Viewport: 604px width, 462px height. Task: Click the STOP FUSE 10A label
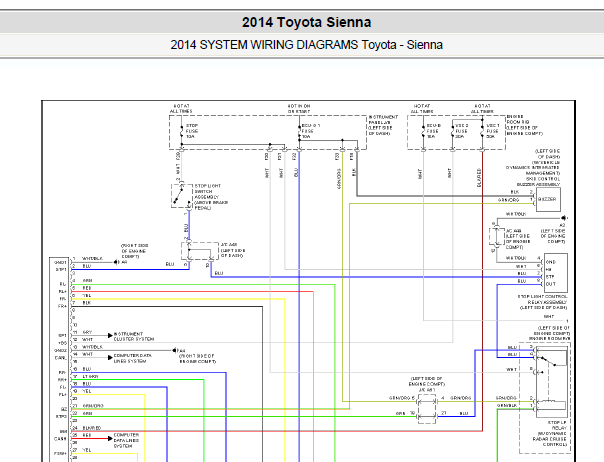[x=192, y=131]
